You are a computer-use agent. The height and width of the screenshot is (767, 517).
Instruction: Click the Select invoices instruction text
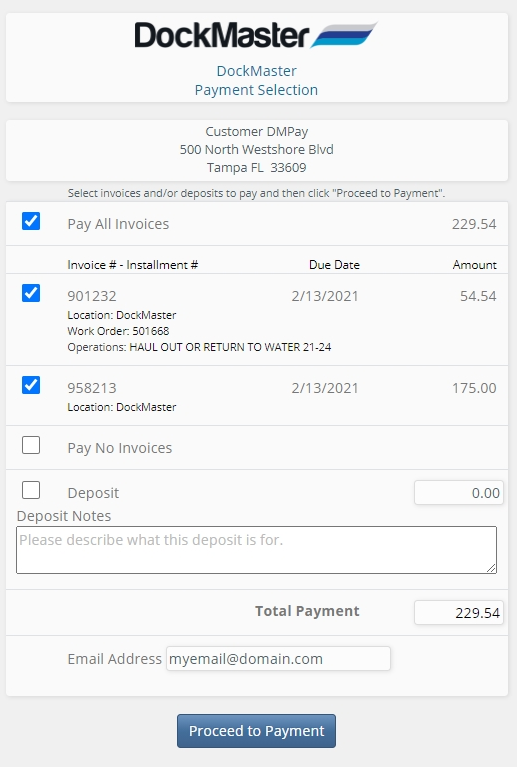(x=256, y=193)
